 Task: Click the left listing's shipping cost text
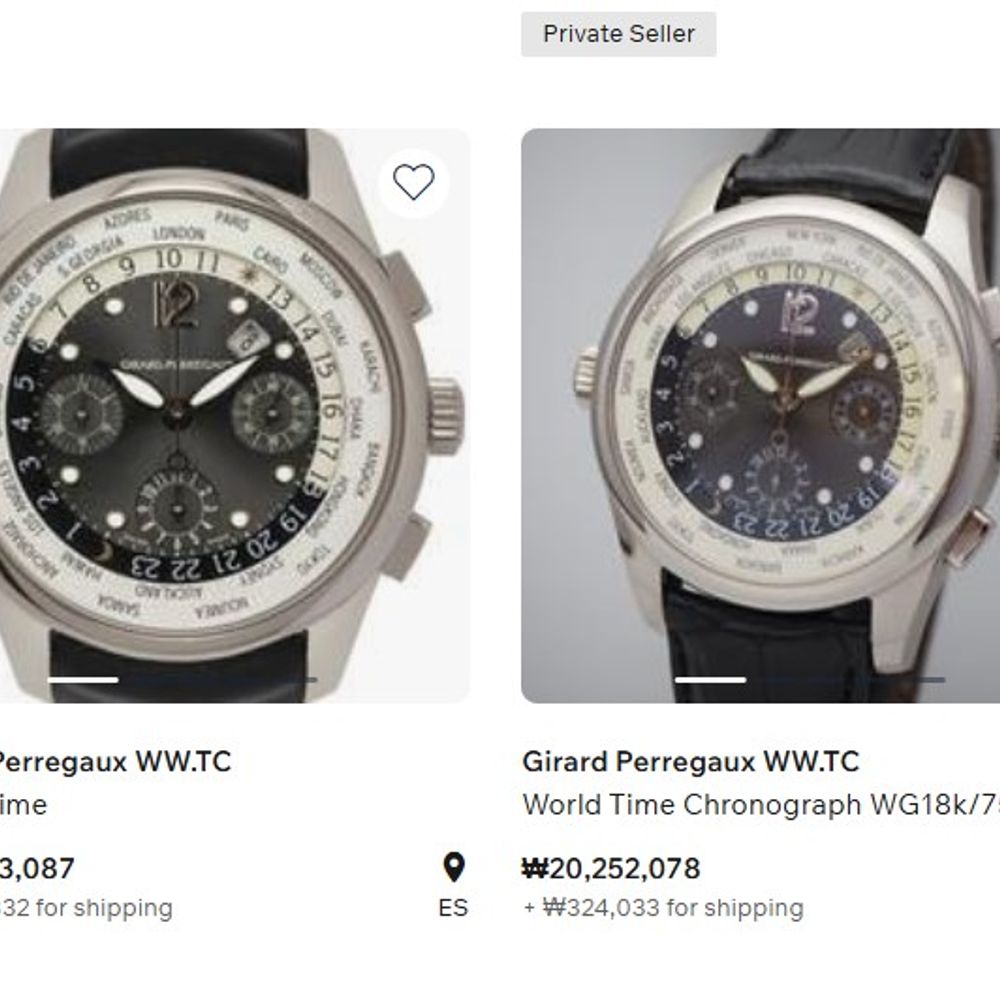[x=85, y=908]
